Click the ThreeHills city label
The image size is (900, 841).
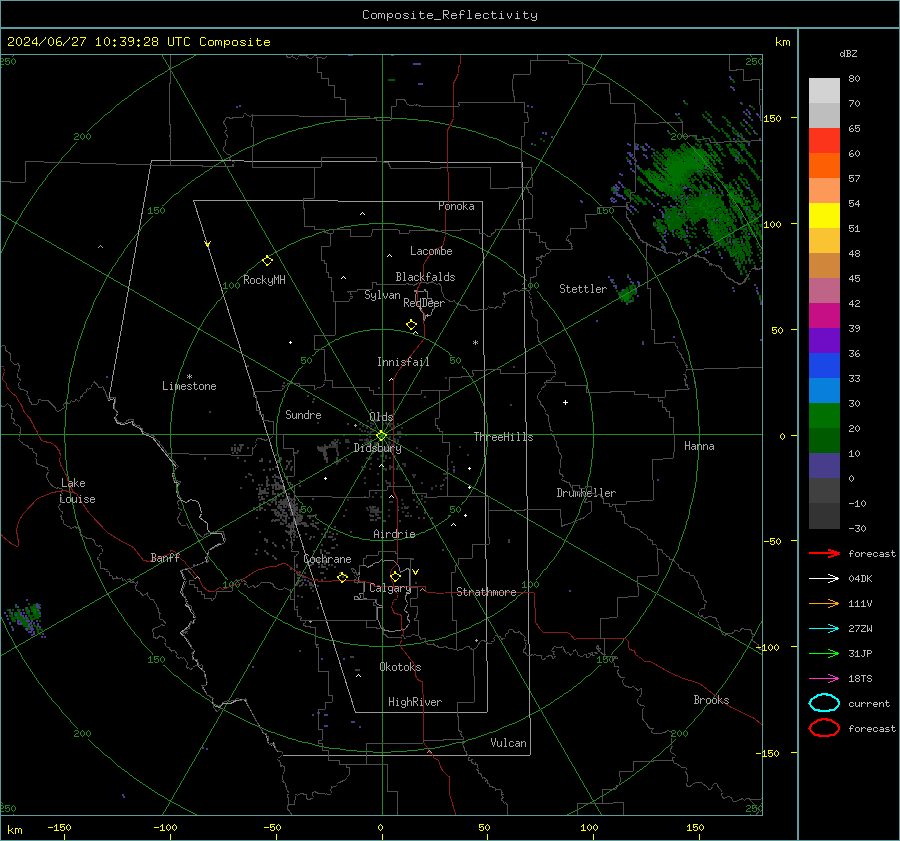503,437
